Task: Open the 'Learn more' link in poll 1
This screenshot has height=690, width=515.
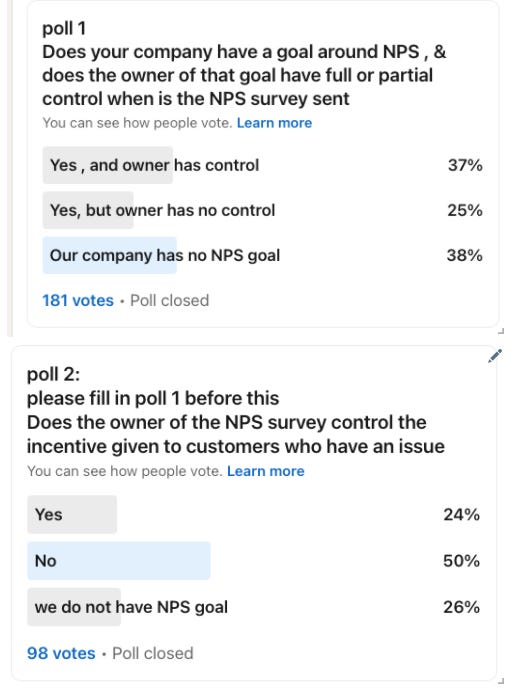Action: (274, 123)
